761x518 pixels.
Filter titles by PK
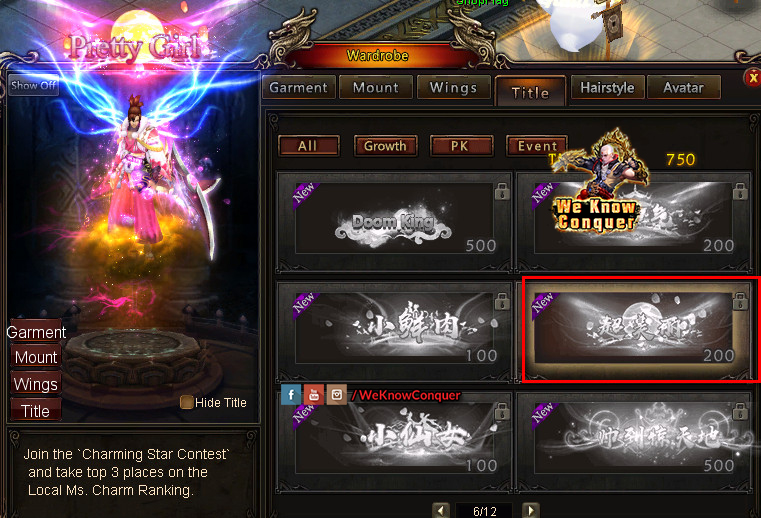point(461,146)
